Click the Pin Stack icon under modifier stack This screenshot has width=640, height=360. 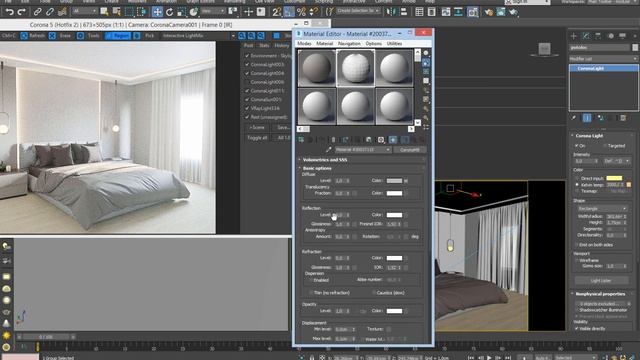pyautogui.click(x=574, y=118)
